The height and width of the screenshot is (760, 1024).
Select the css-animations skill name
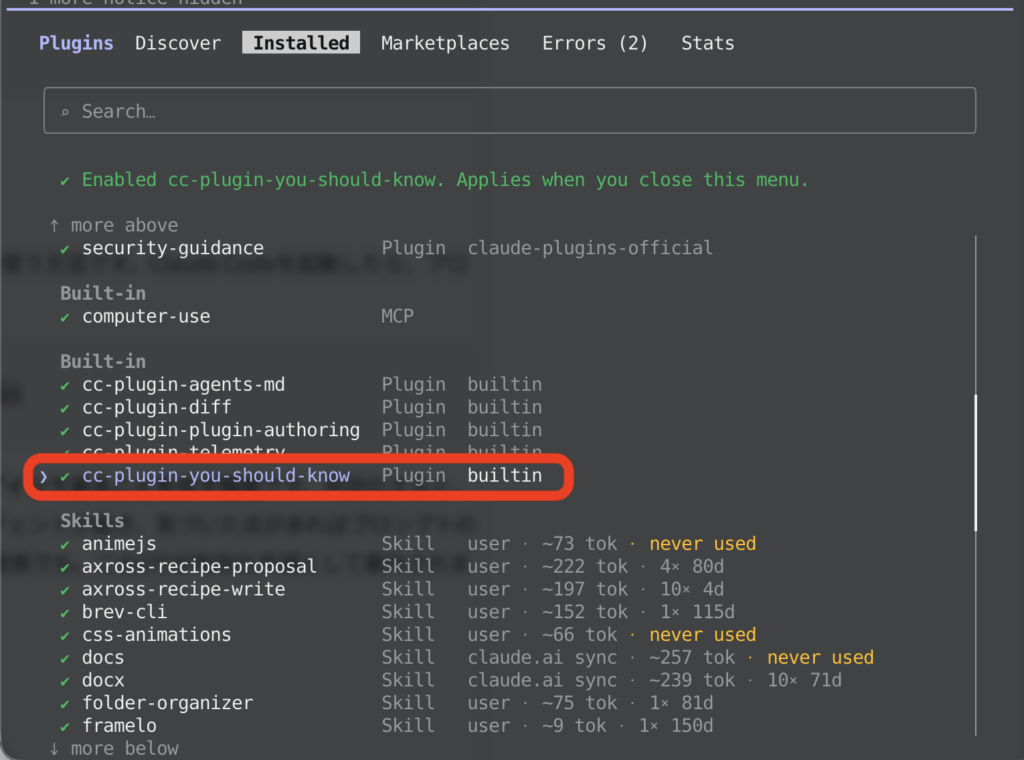pyautogui.click(x=157, y=635)
